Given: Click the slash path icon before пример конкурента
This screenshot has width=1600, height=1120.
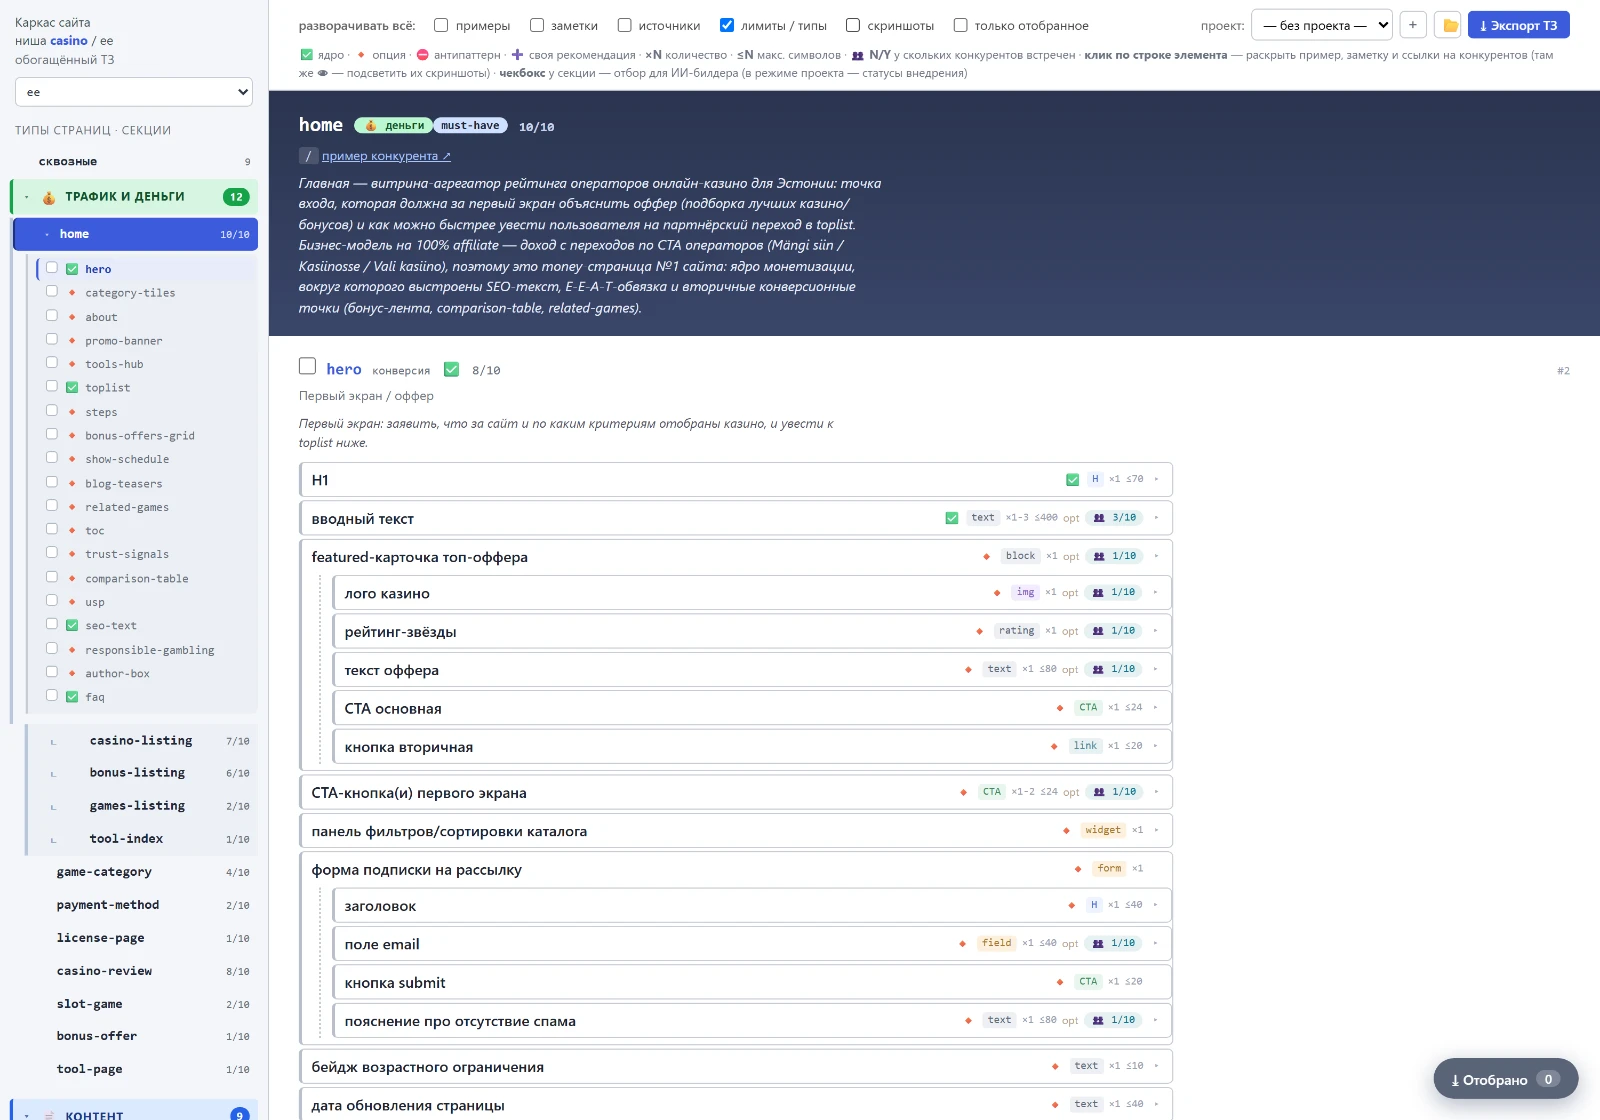Looking at the screenshot, I should [x=308, y=156].
